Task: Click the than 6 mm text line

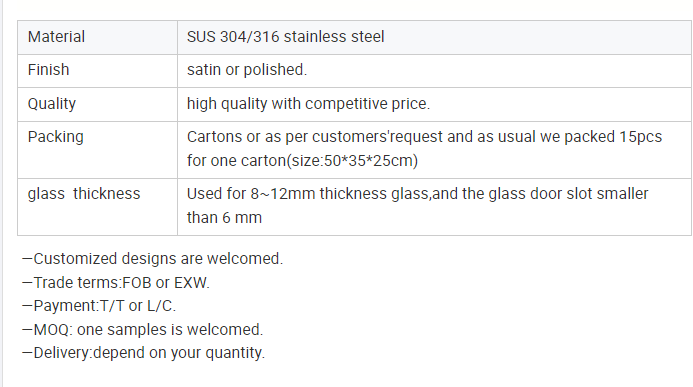Action: pyautogui.click(x=225, y=218)
